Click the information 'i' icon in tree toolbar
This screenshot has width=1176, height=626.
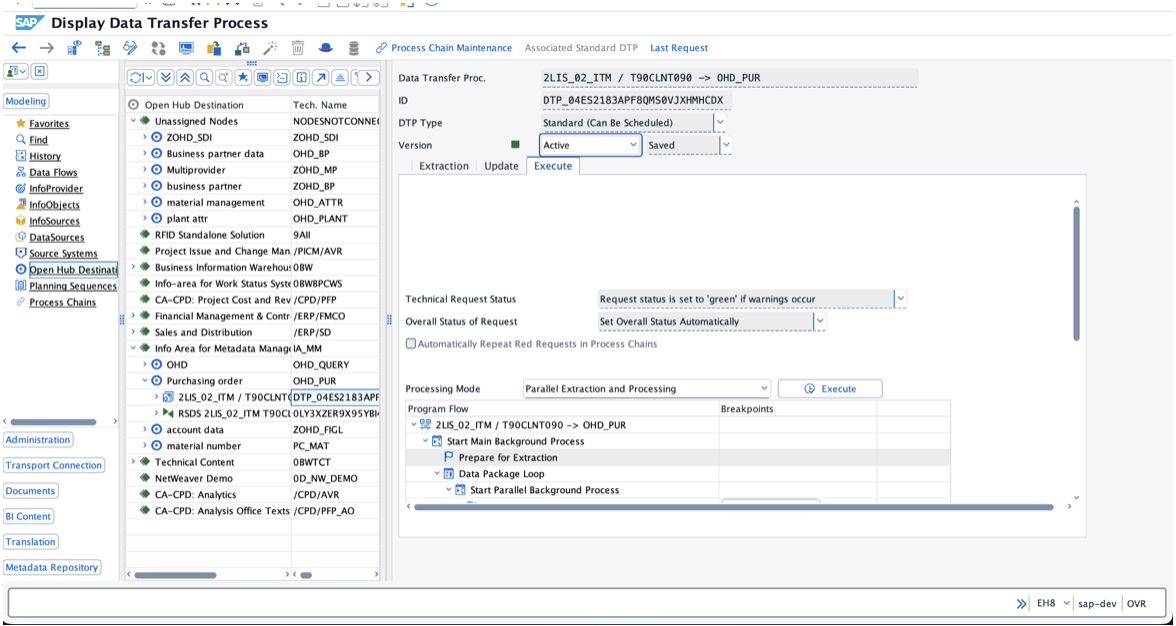coord(302,77)
